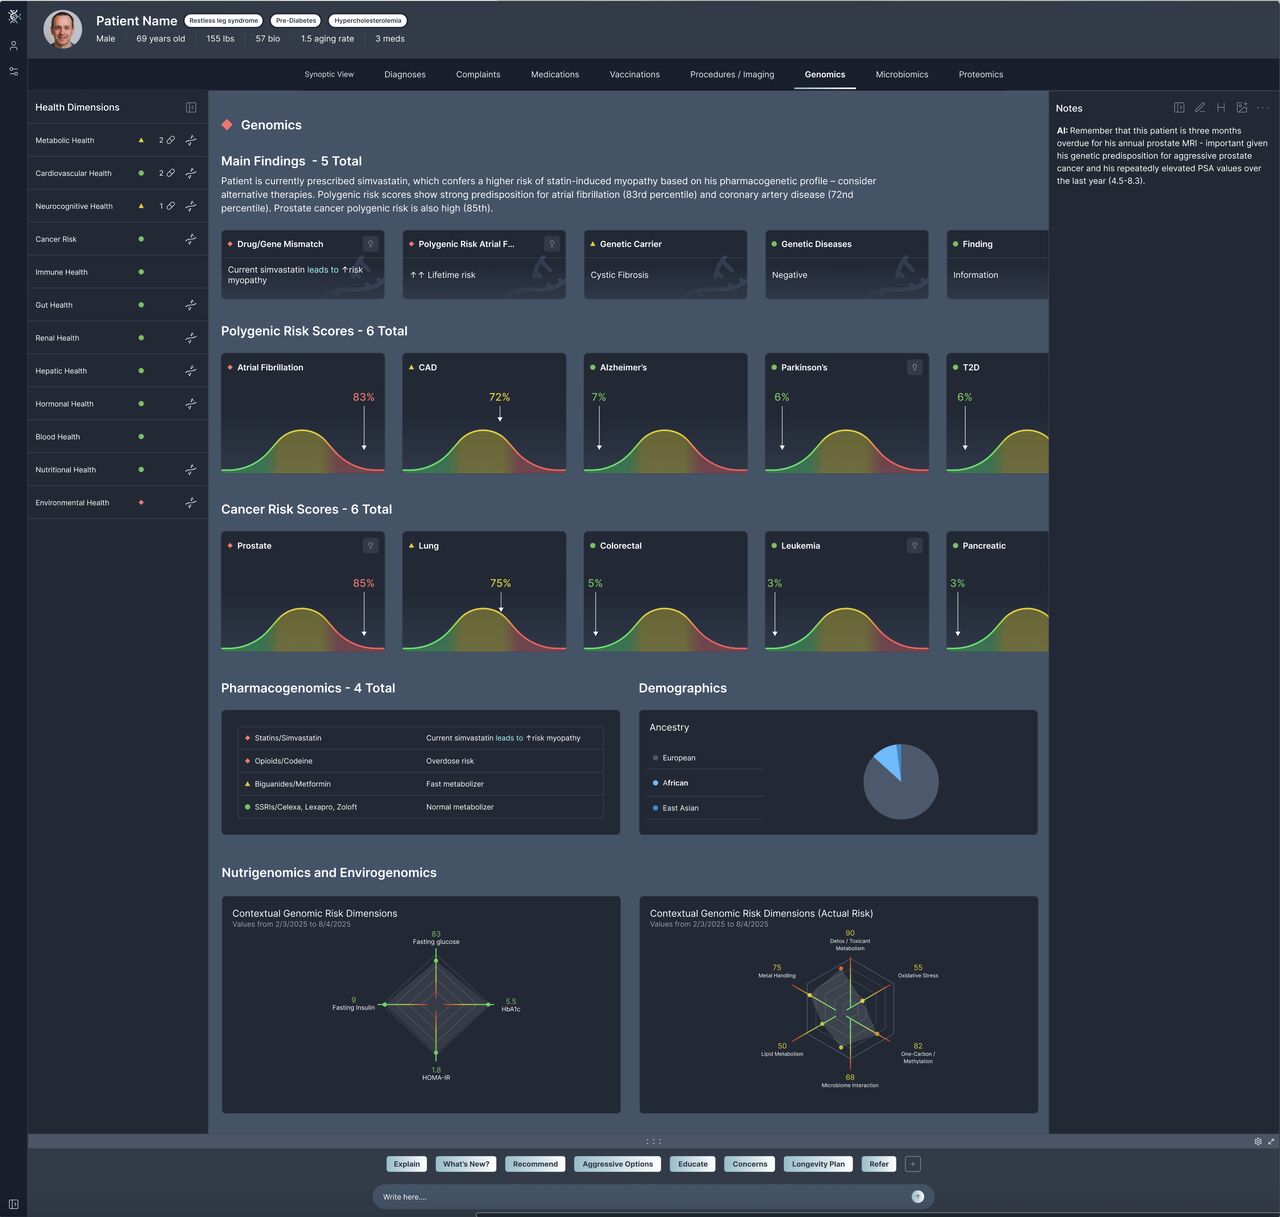
Task: Collapse the Health Dimensions panel
Action: [x=191, y=107]
